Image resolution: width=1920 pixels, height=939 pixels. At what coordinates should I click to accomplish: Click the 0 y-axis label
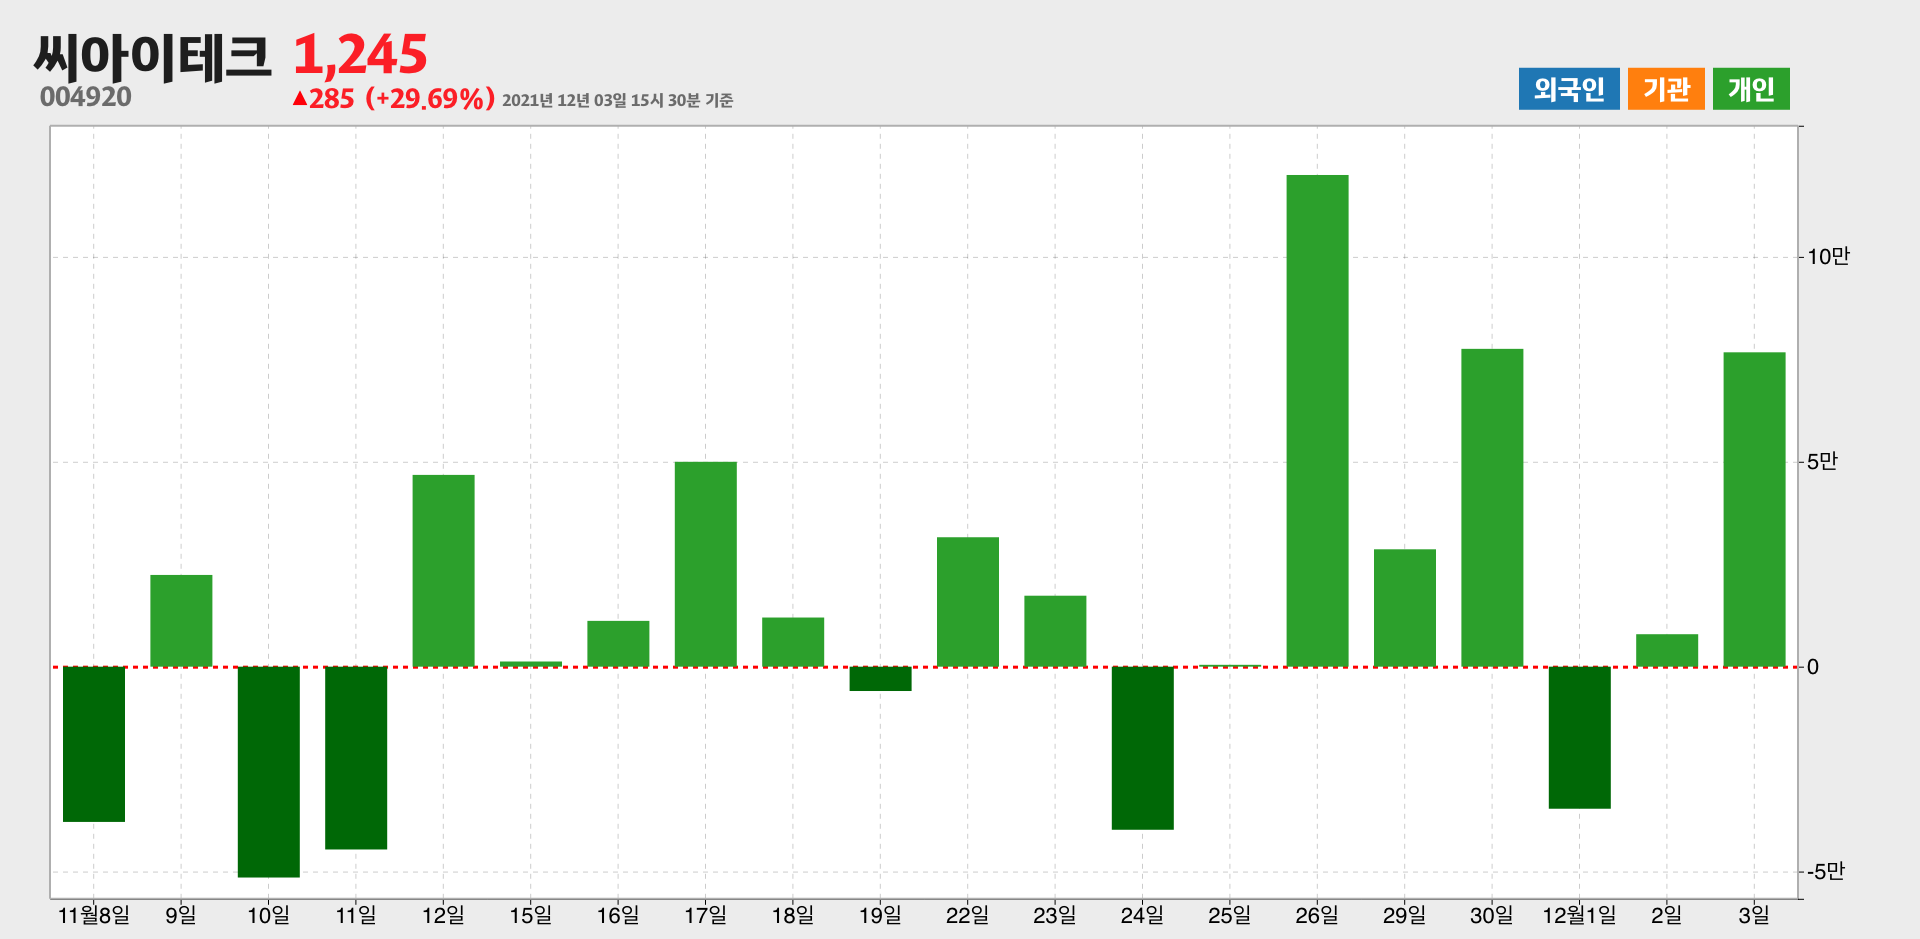coord(1813,667)
